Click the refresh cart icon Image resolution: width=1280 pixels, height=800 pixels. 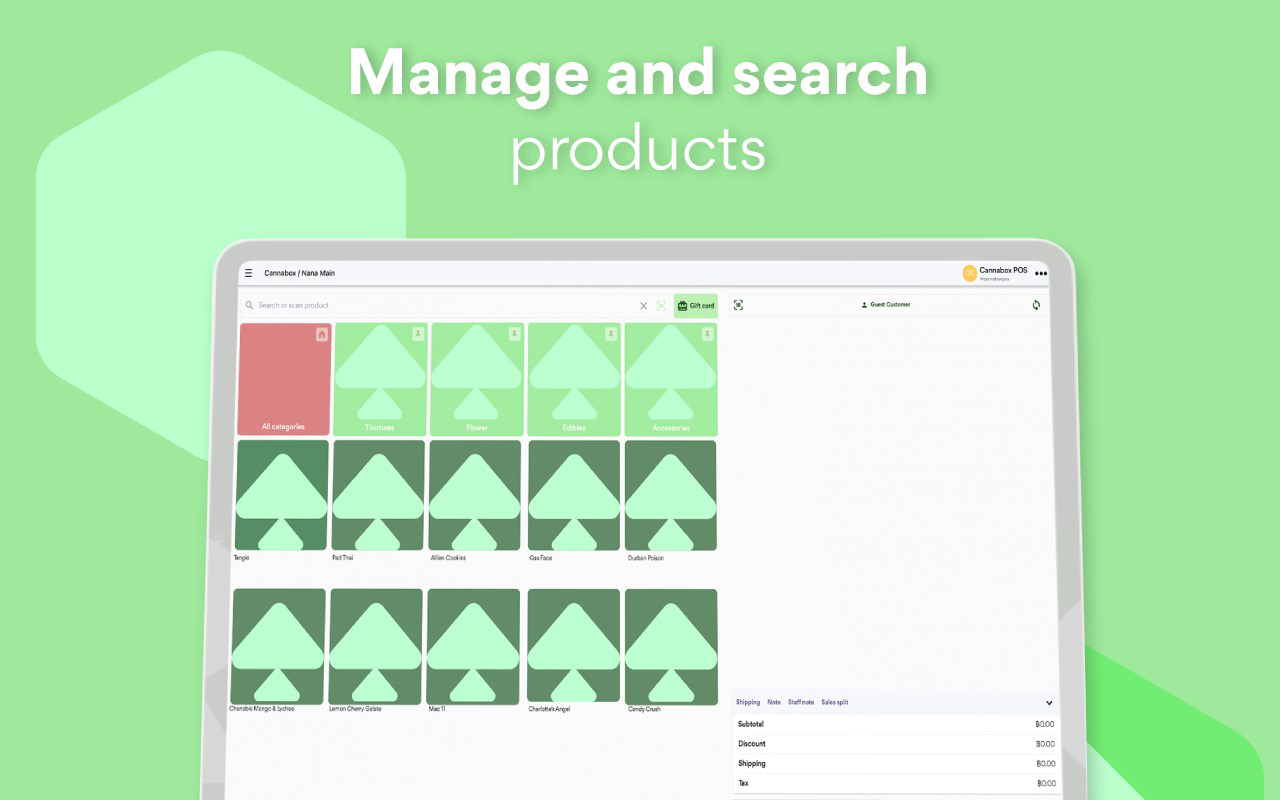click(1036, 305)
